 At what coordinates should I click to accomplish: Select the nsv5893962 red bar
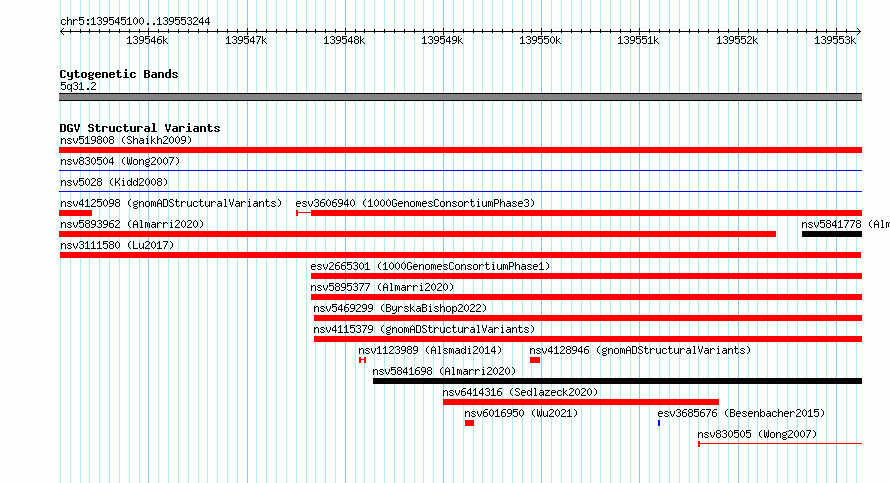point(417,234)
